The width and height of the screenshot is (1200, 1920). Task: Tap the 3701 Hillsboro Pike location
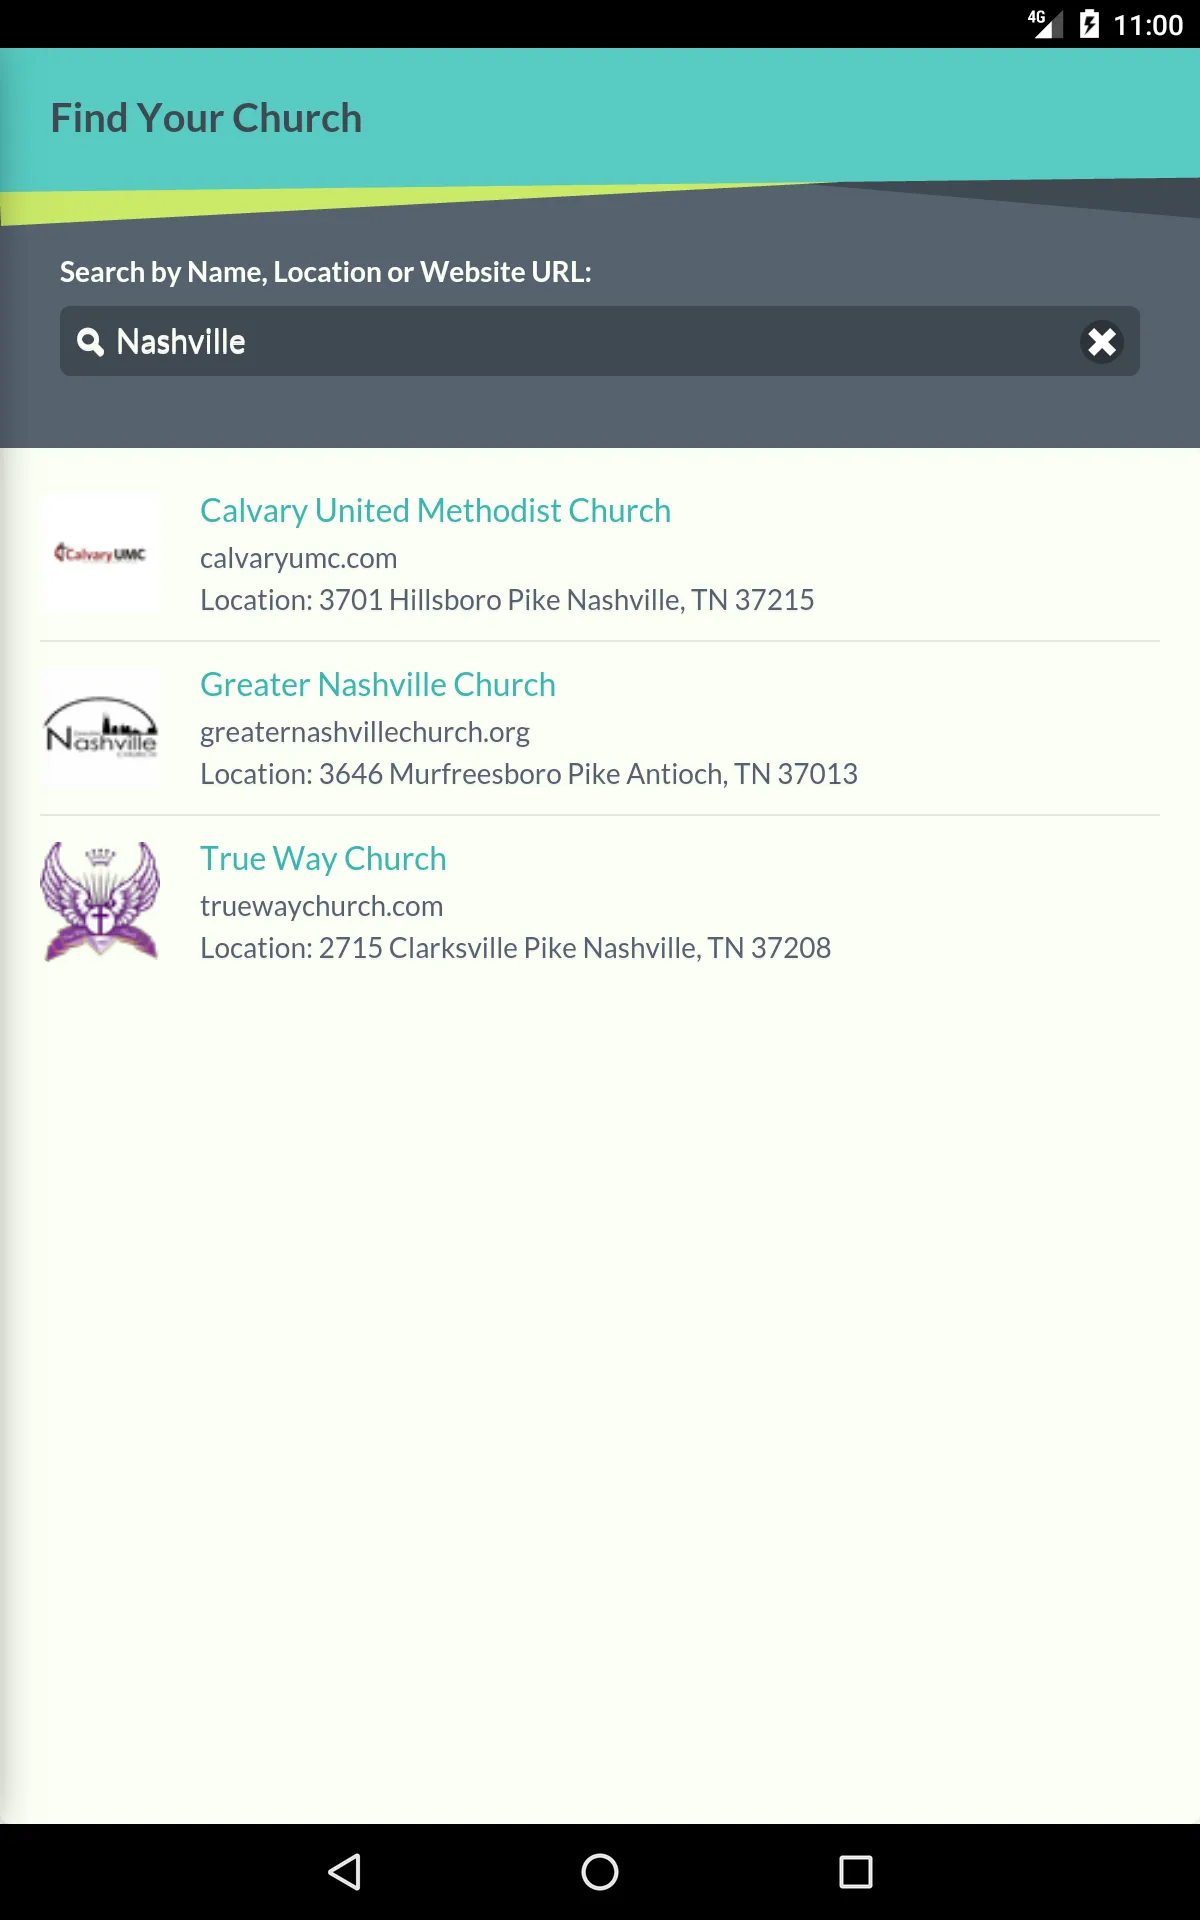(507, 600)
